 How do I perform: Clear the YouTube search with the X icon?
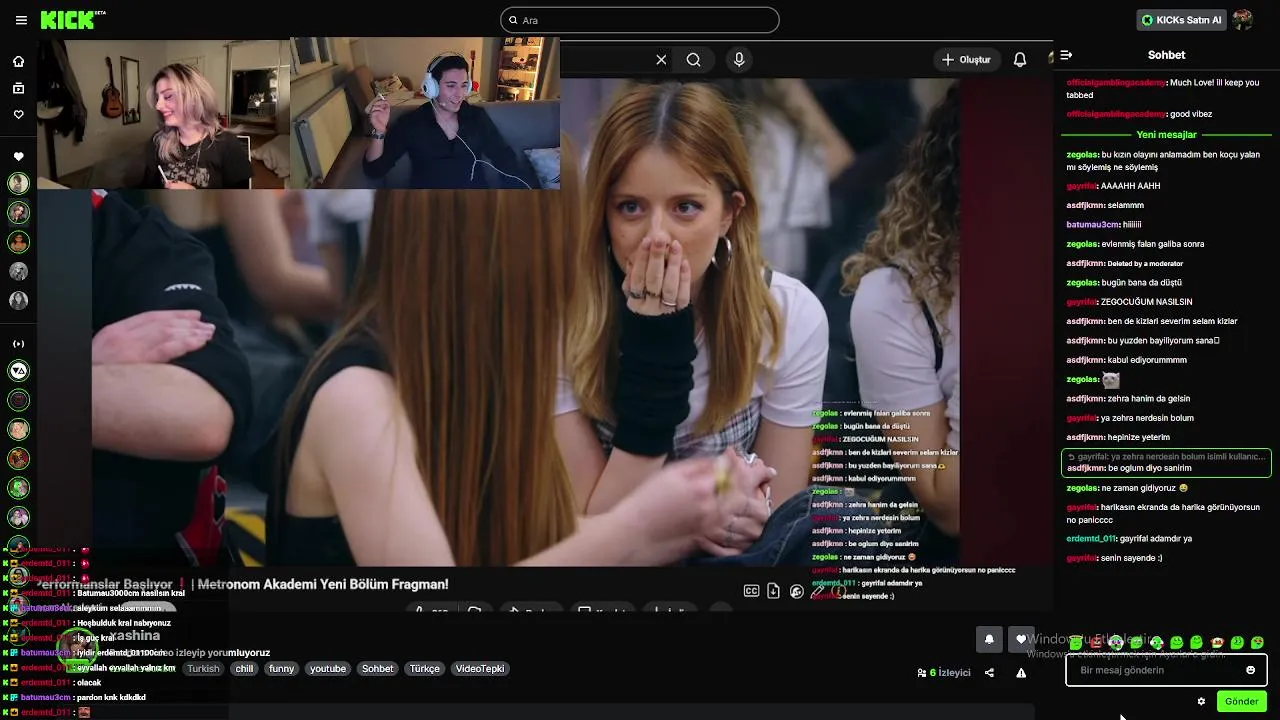[x=661, y=60]
